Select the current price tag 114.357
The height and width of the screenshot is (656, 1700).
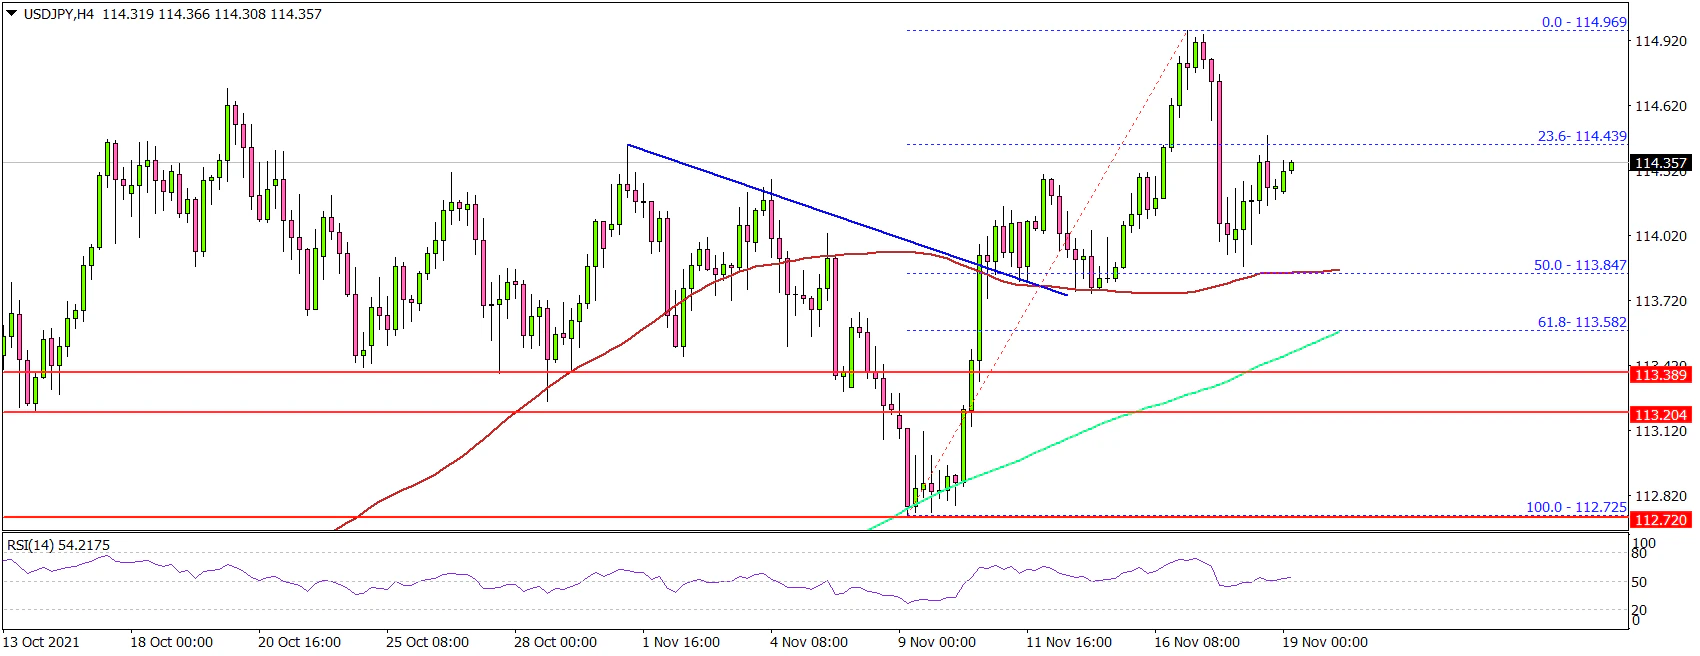pos(1660,163)
